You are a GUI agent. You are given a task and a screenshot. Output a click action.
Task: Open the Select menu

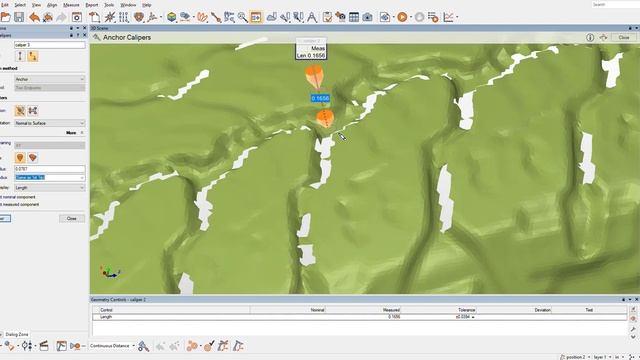coord(20,5)
